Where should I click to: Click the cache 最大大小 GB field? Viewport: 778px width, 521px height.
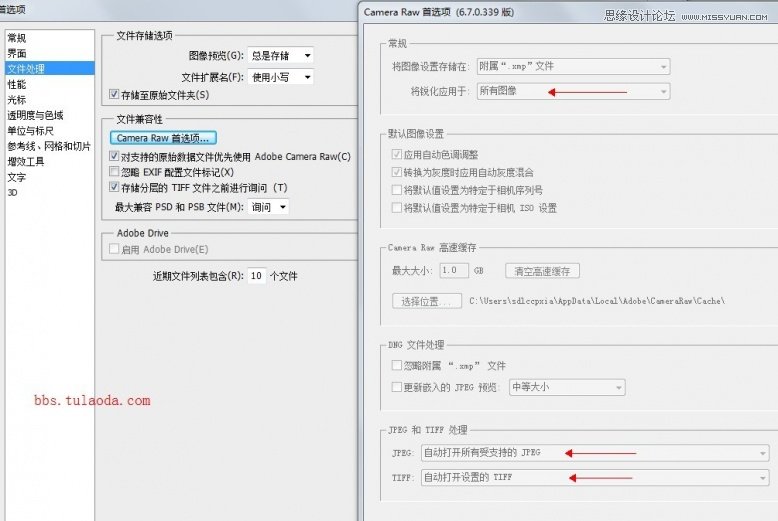click(454, 270)
